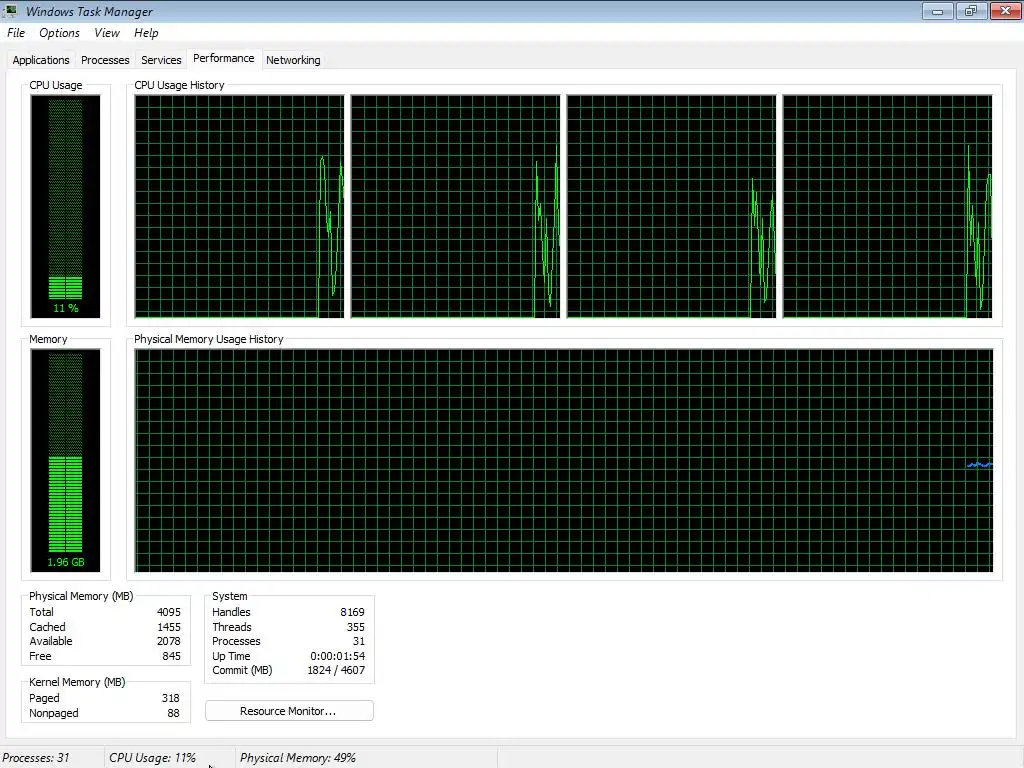Click the Up Time value 0:00:01:54
Image resolution: width=1024 pixels, height=768 pixels.
click(338, 656)
